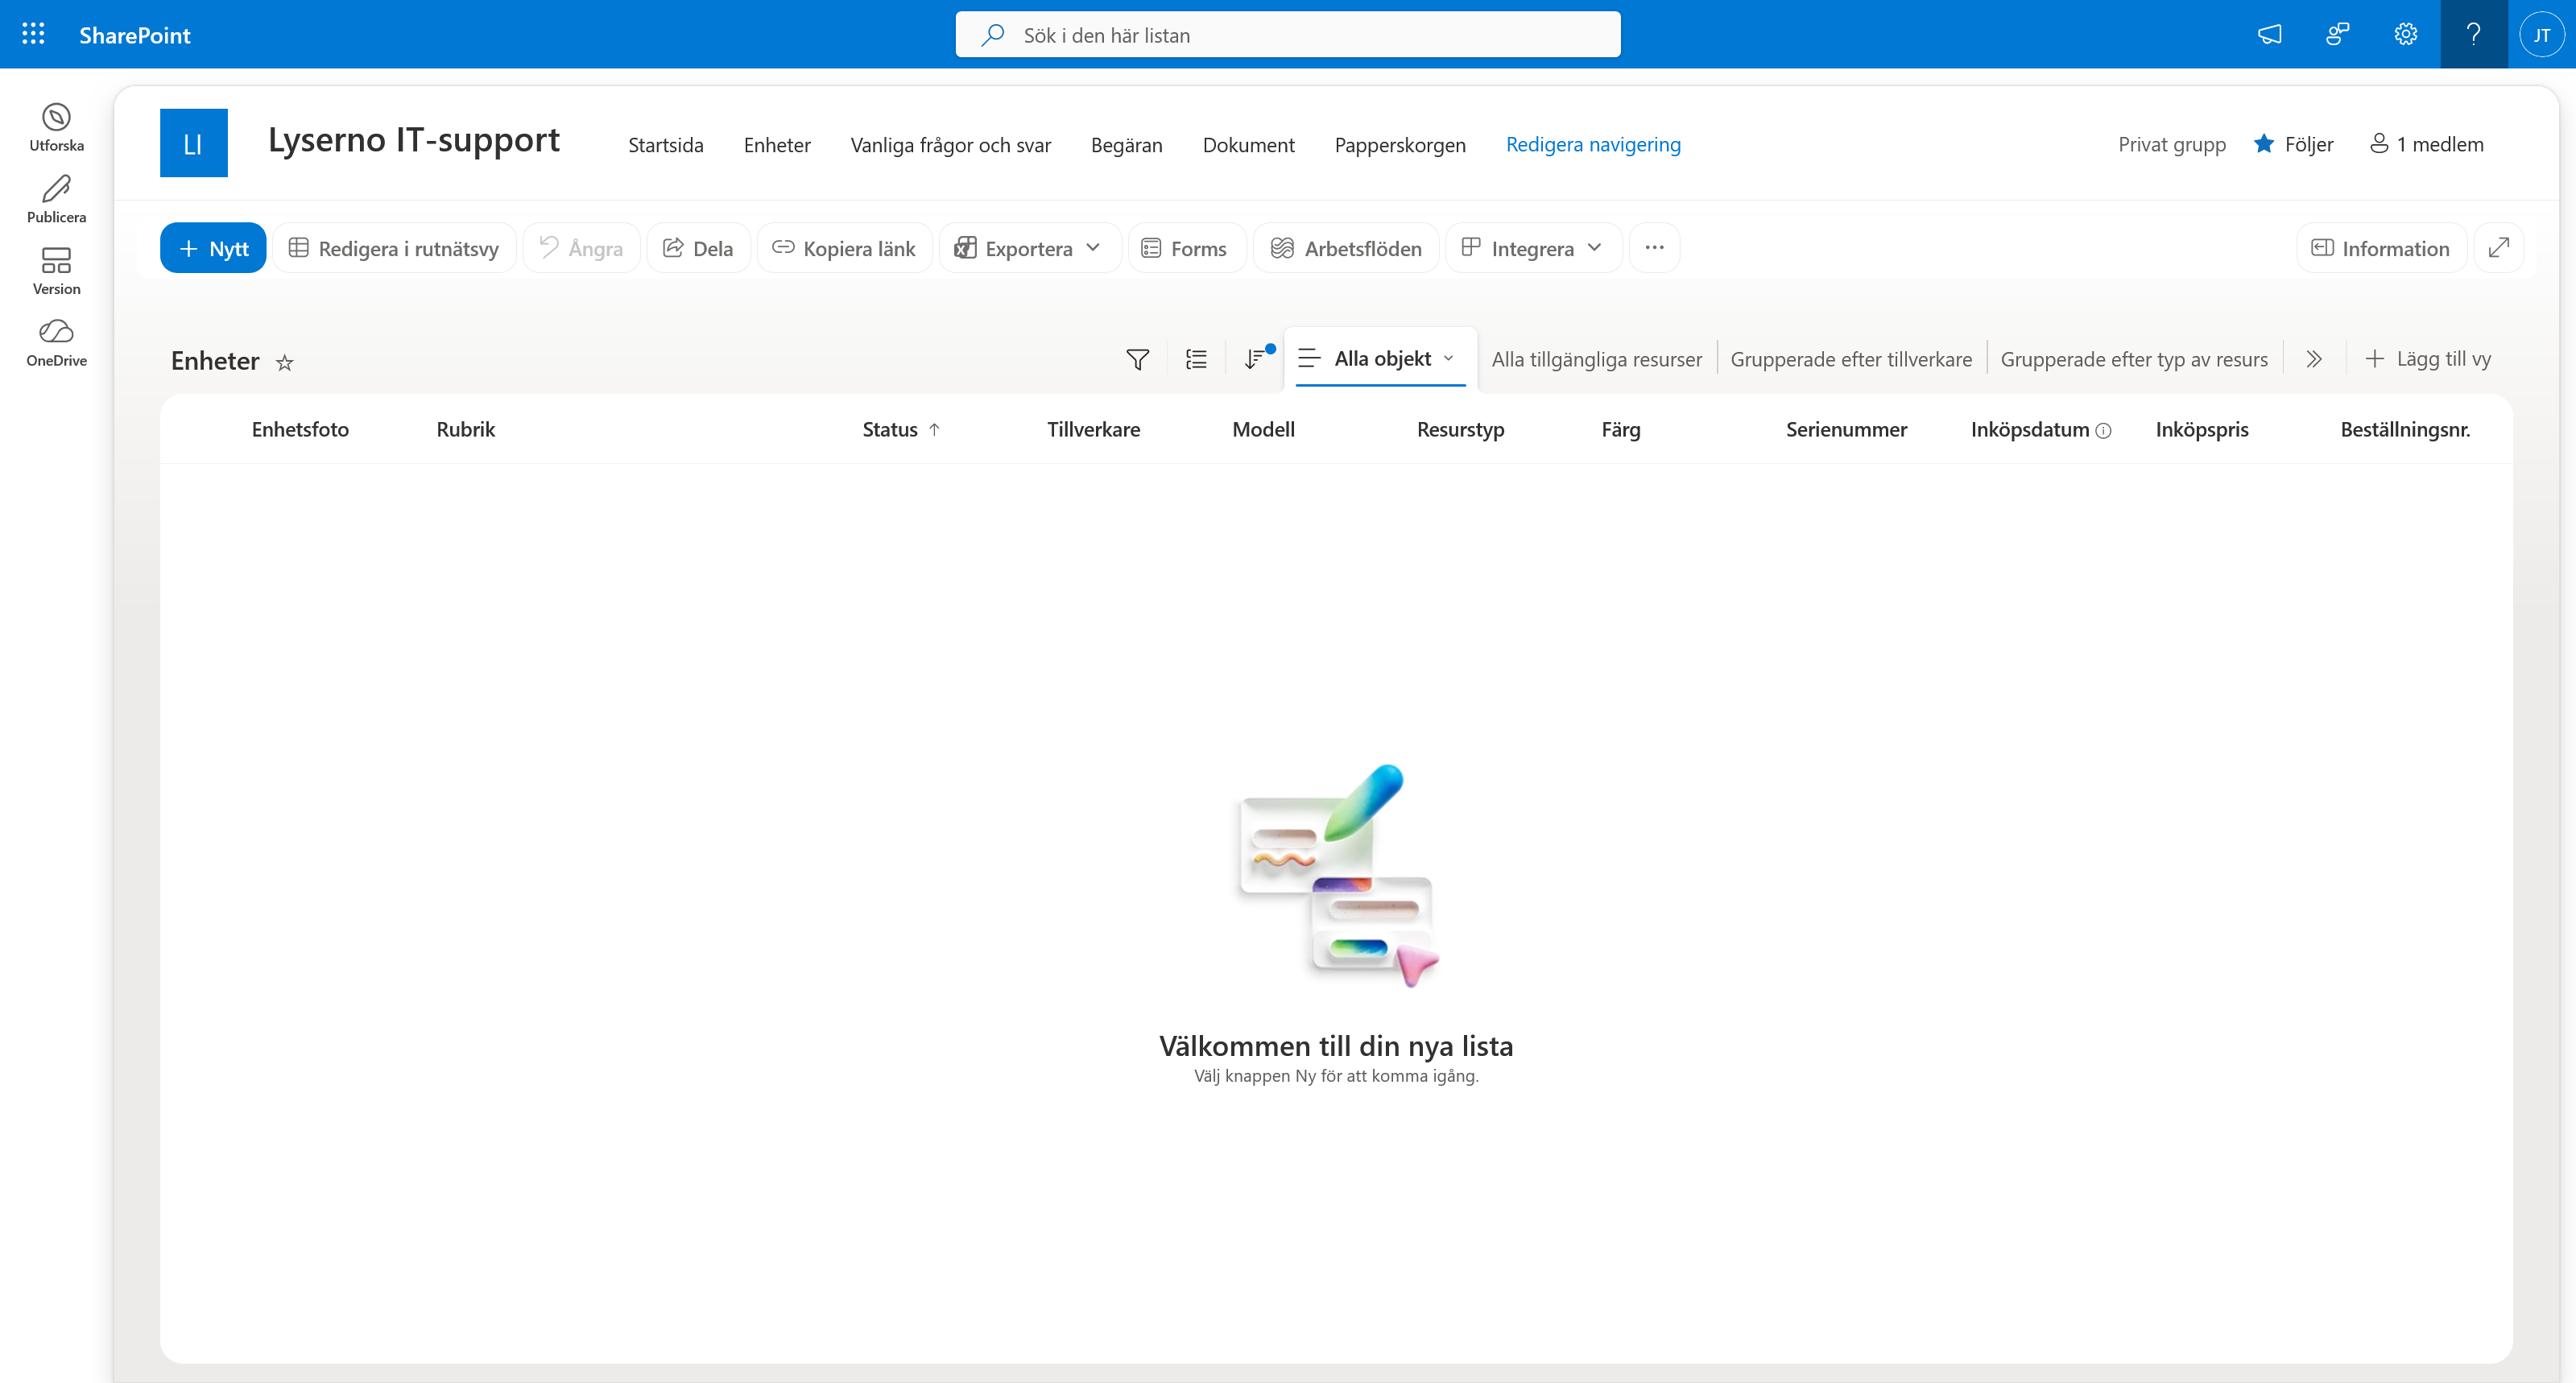This screenshot has width=2576, height=1383.
Task: Open the Inköpsdatum column header
Action: click(x=2040, y=429)
